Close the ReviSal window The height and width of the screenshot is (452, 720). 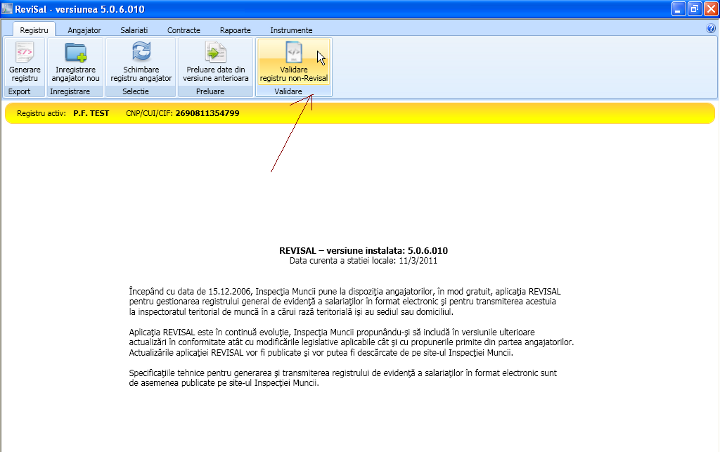click(711, 8)
